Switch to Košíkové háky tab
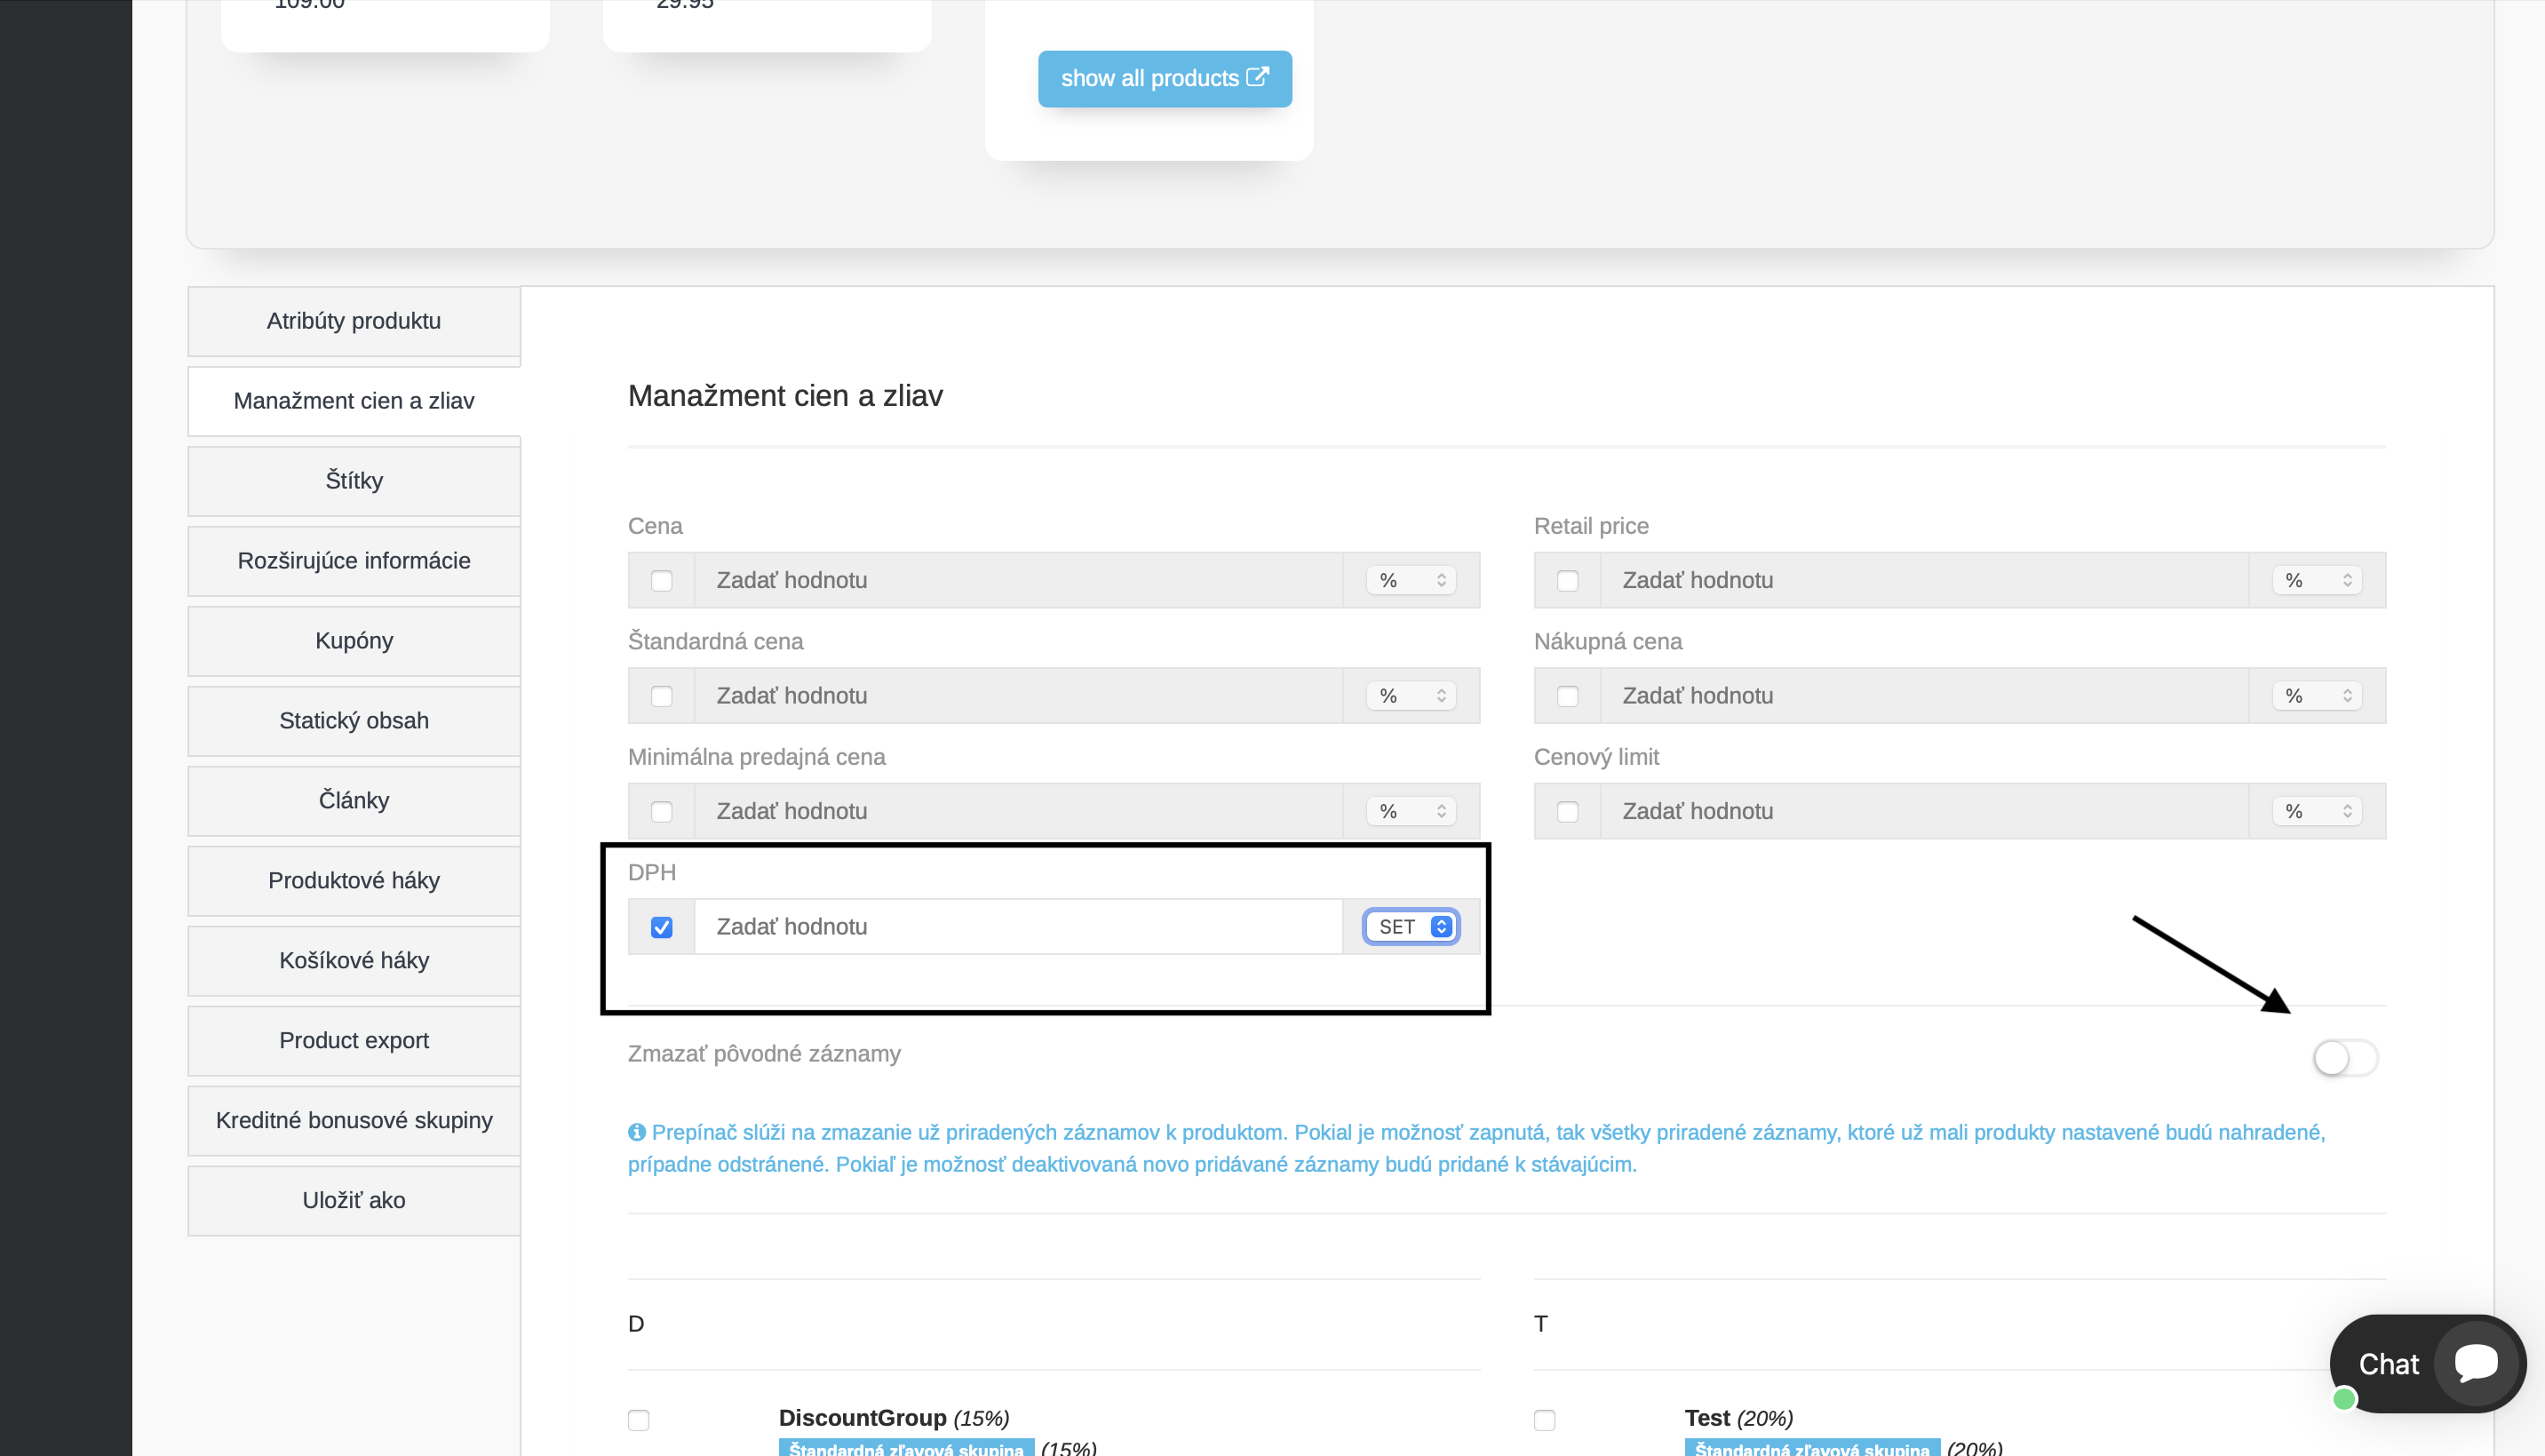 click(354, 961)
